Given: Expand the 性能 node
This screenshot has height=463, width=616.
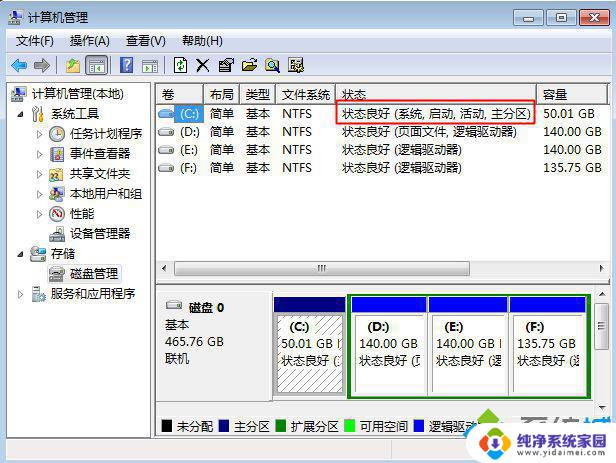Looking at the screenshot, I should (39, 214).
